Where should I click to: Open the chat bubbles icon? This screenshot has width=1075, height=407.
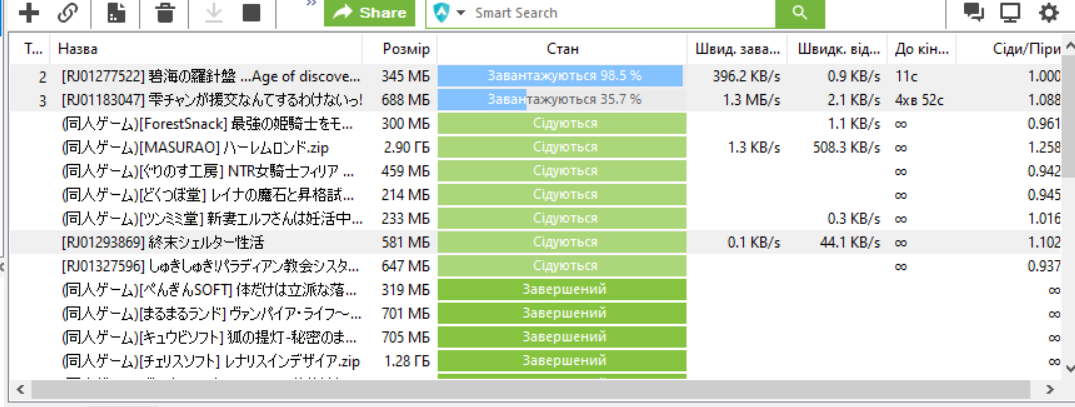pos(974,12)
